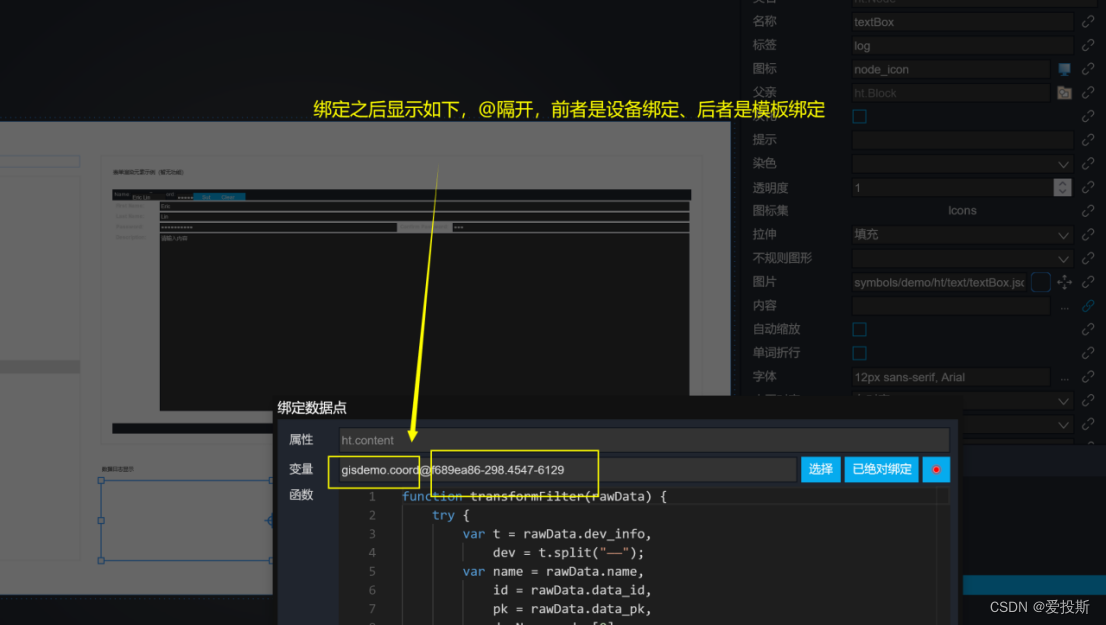
Task: Click the binding chain icon beside the log label field
Action: click(x=1088, y=45)
